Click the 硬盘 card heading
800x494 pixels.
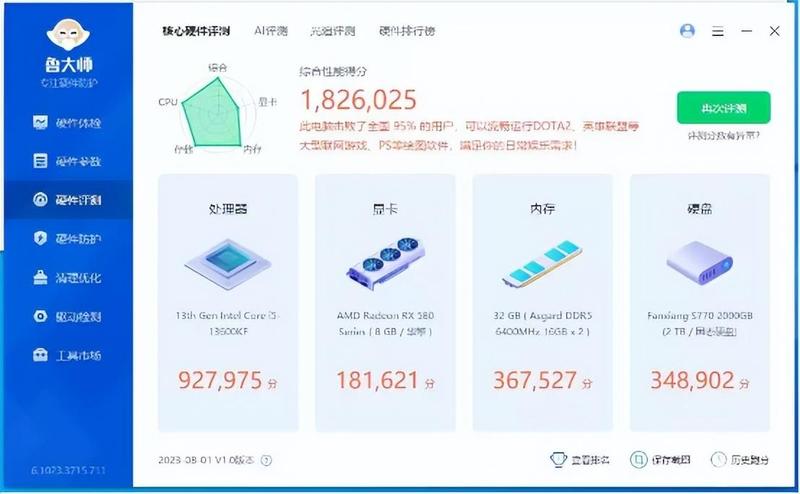pos(699,209)
